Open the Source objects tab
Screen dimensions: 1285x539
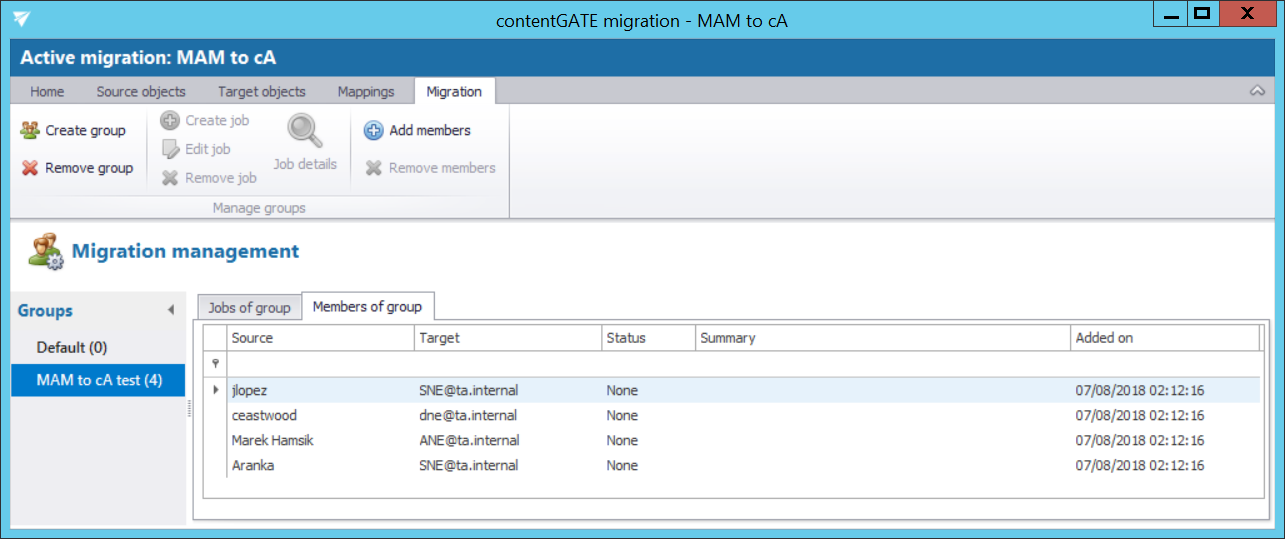141,91
